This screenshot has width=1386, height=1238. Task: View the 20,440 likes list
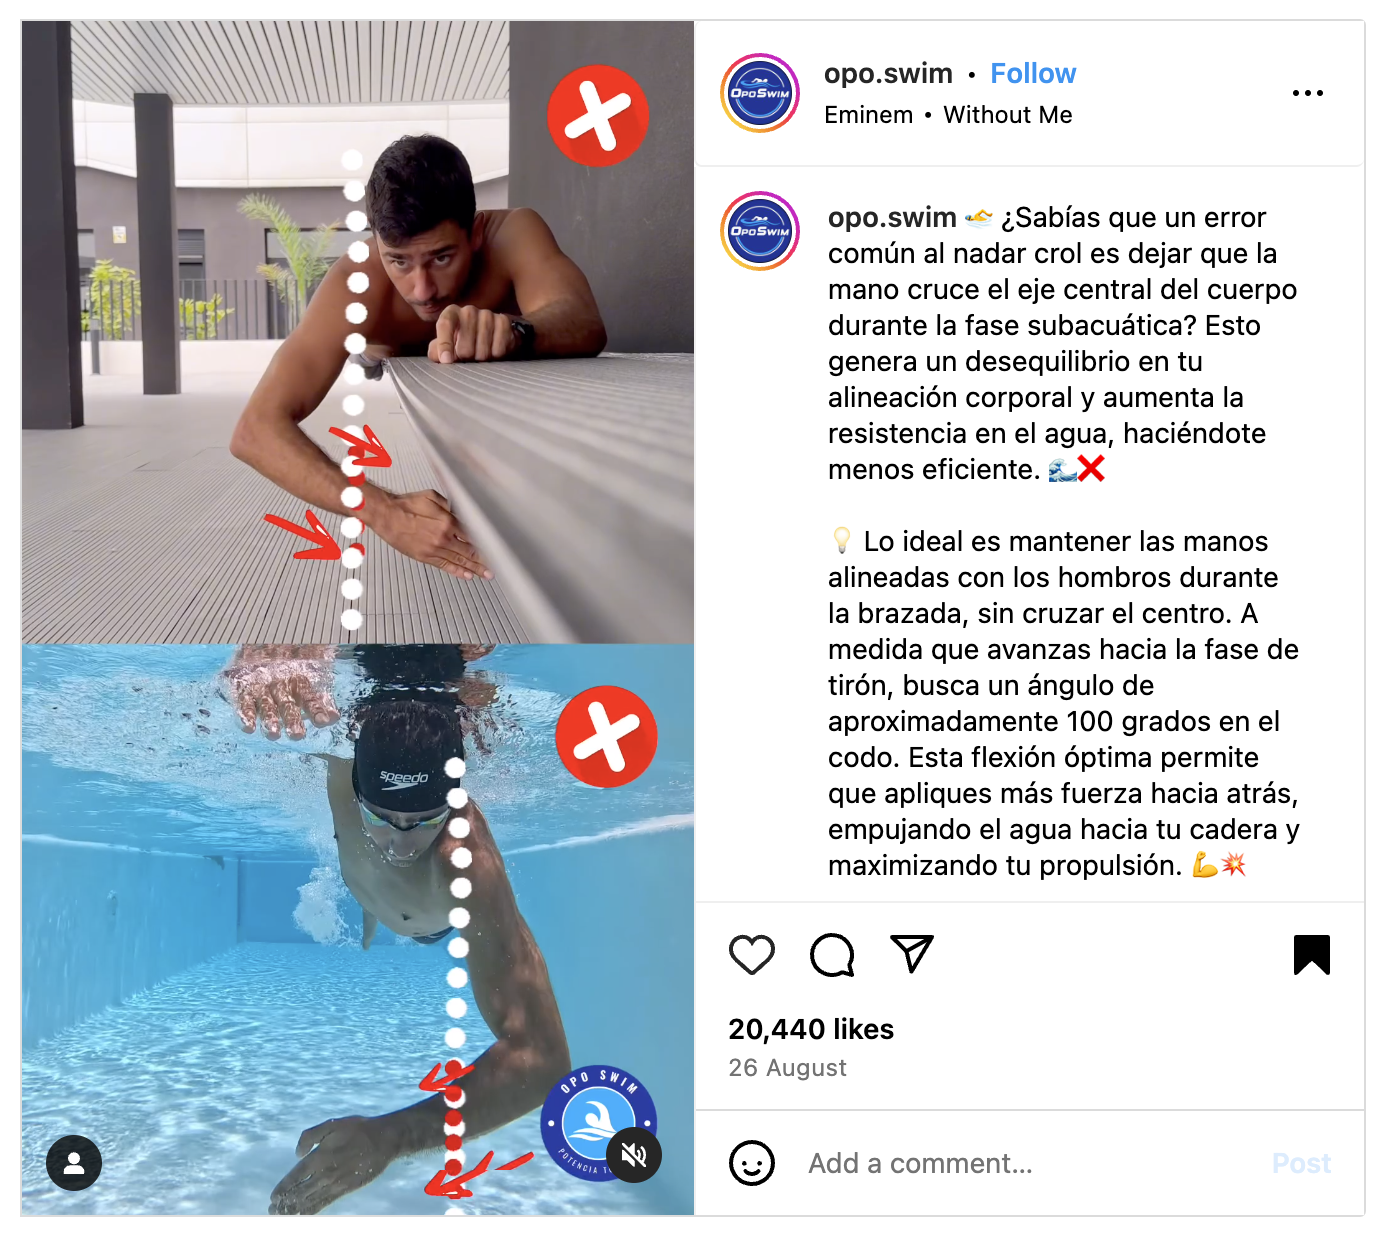coord(811,1029)
